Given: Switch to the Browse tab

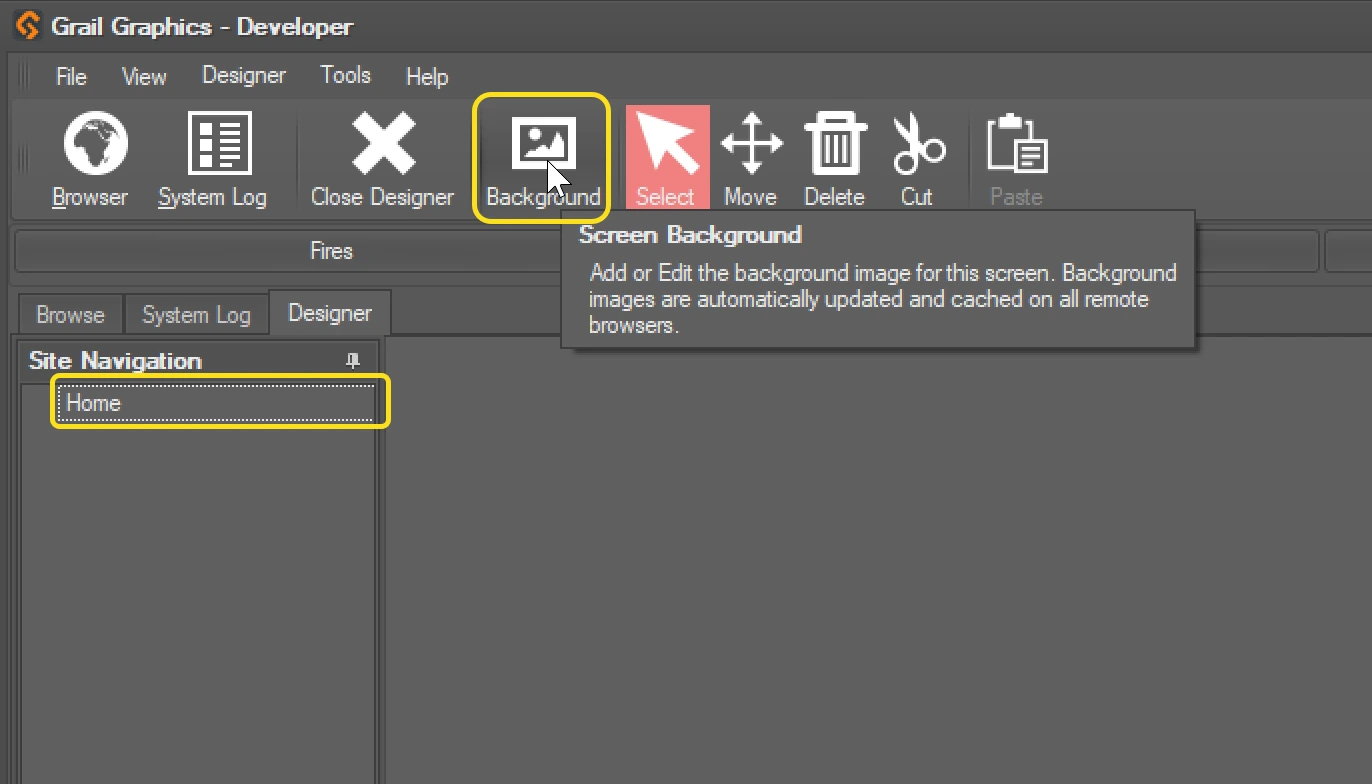Looking at the screenshot, I should coord(70,315).
